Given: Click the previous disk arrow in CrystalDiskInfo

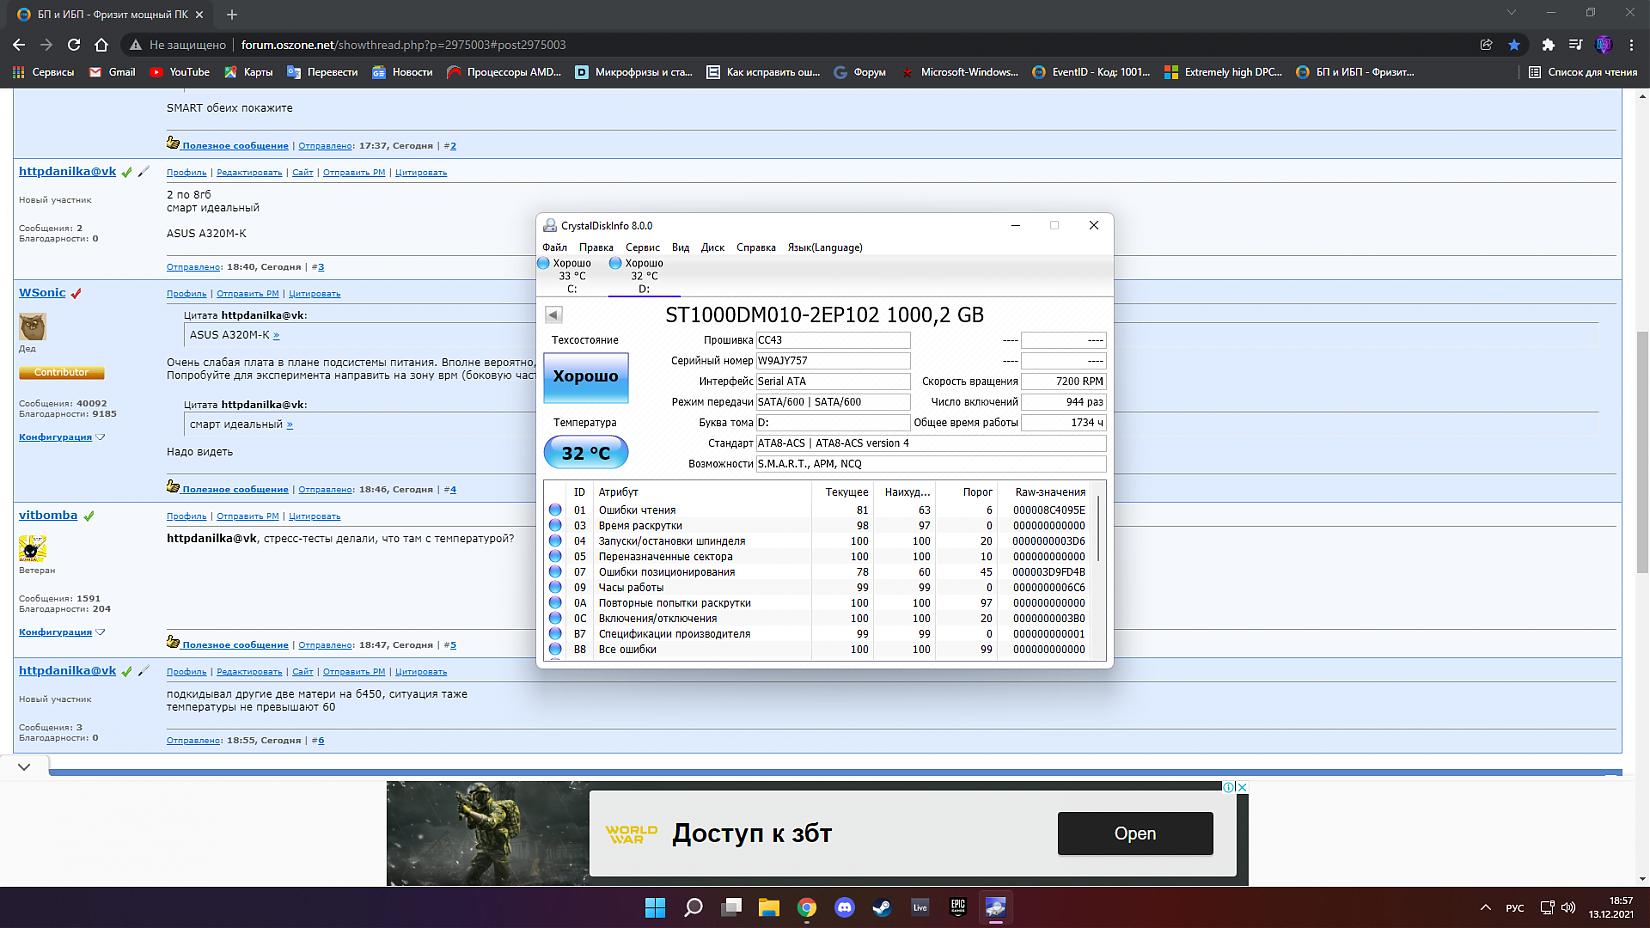Looking at the screenshot, I should (553, 314).
